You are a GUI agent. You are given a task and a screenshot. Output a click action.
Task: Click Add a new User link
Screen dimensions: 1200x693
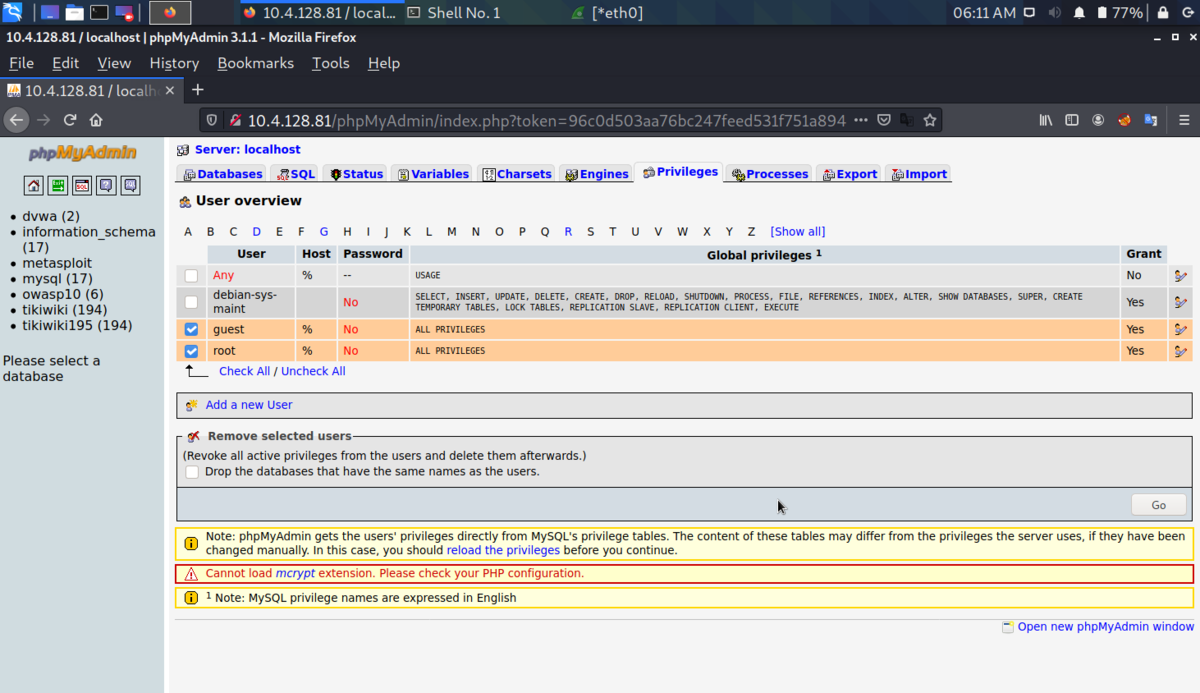(249, 405)
